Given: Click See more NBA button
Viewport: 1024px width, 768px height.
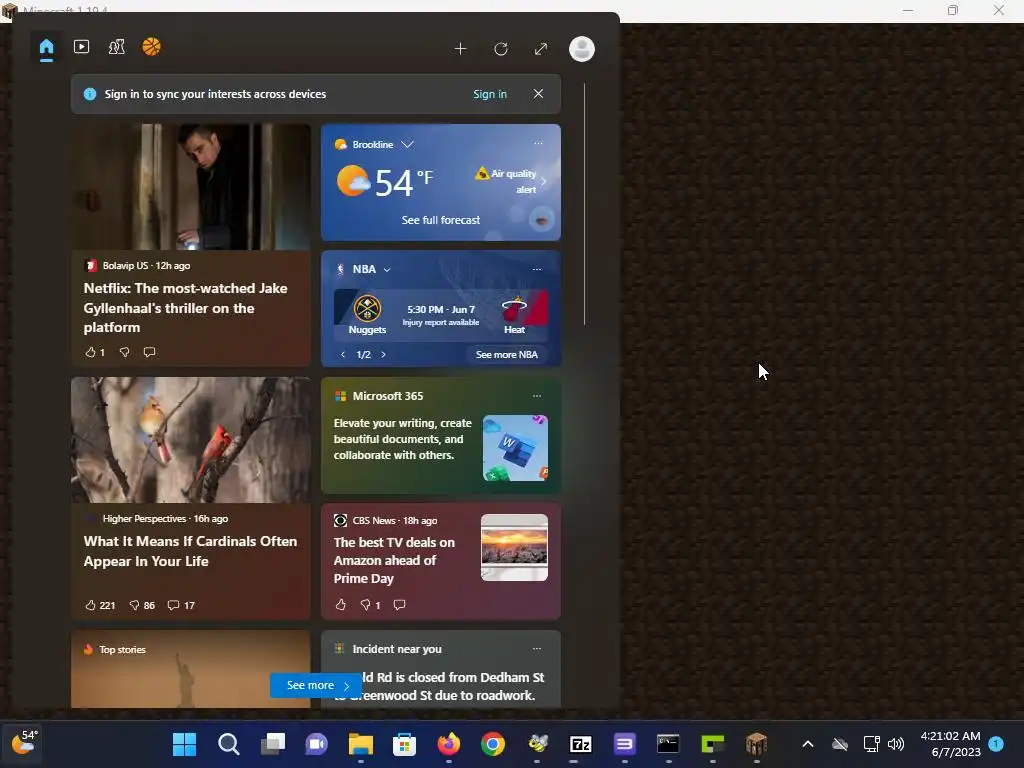Looking at the screenshot, I should click(x=507, y=355).
